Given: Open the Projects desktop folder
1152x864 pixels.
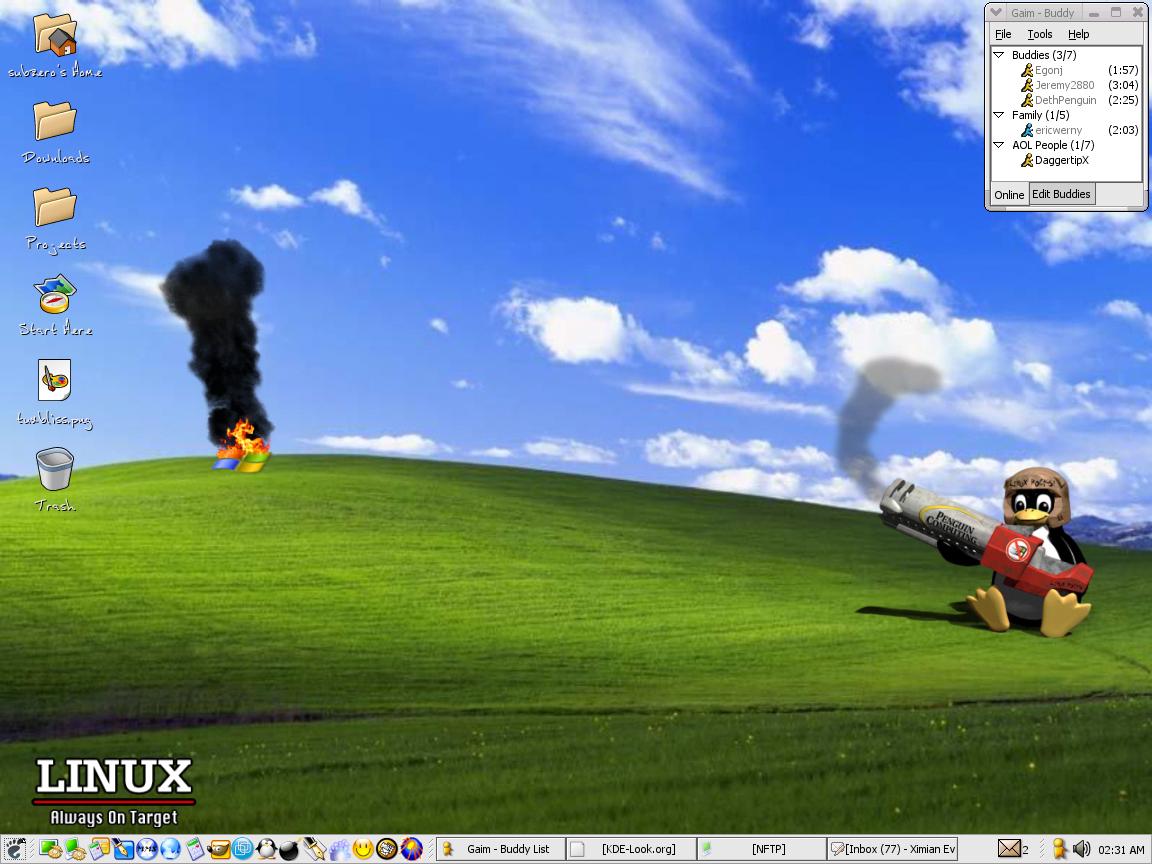Looking at the screenshot, I should pos(55,219).
